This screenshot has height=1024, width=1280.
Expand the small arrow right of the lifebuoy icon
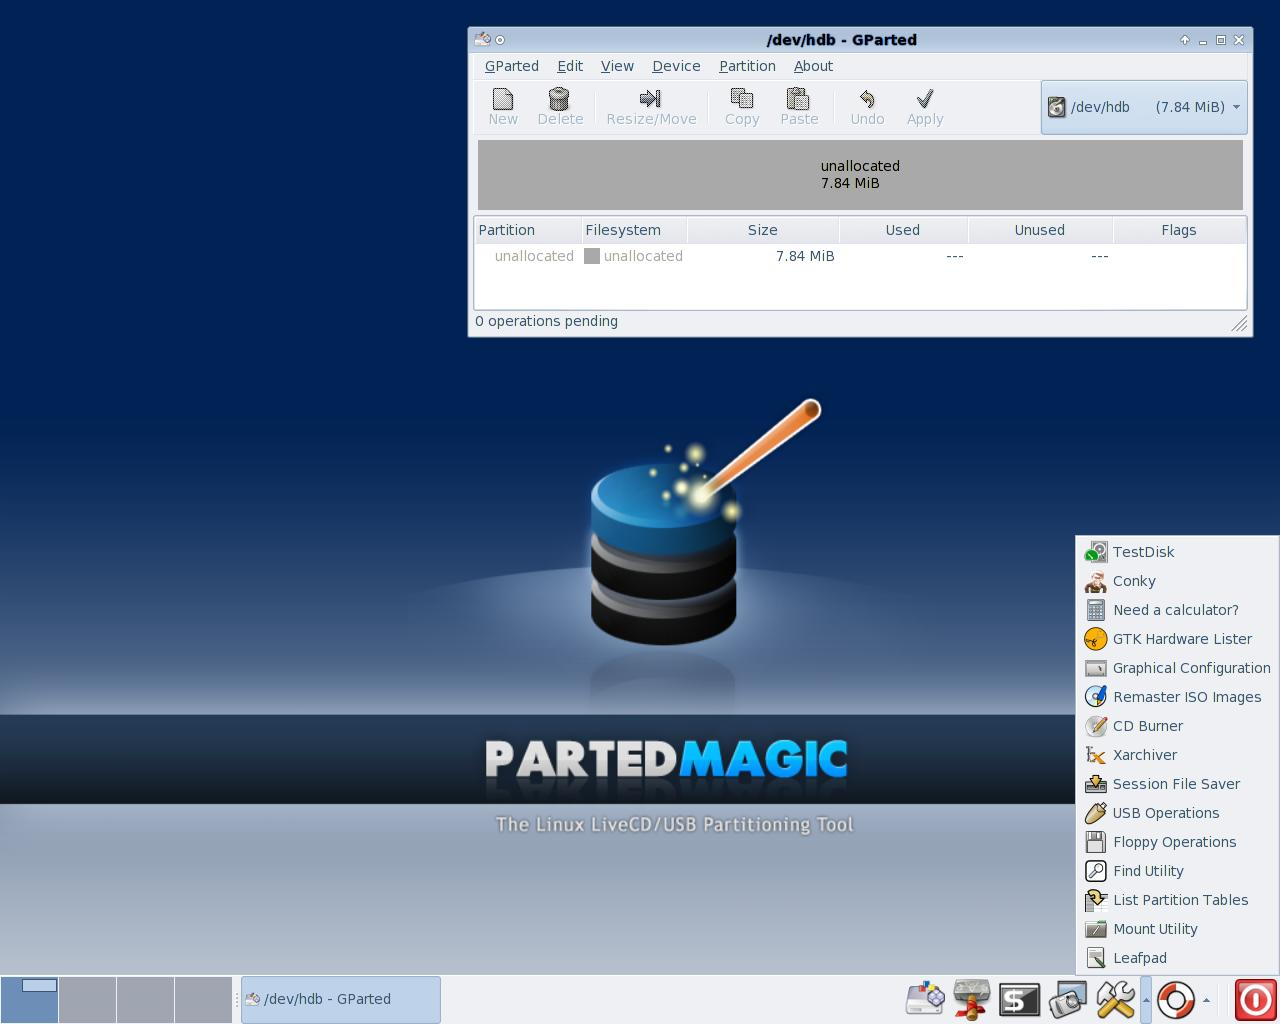[1207, 999]
